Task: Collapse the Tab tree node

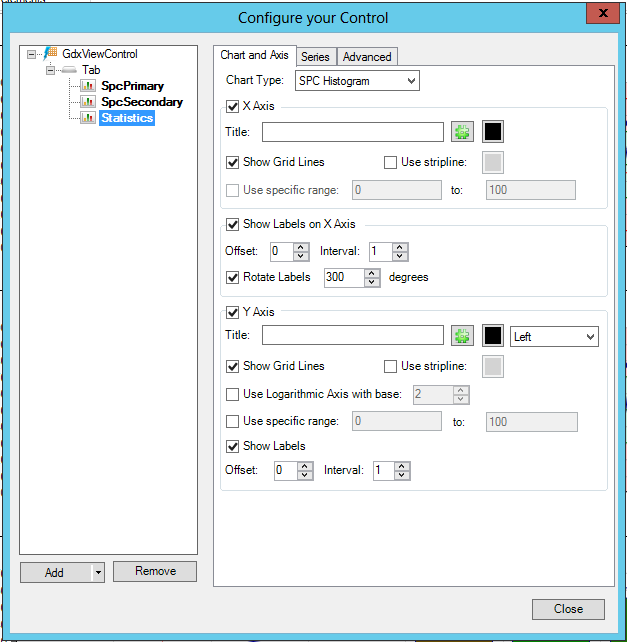Action: [50, 70]
